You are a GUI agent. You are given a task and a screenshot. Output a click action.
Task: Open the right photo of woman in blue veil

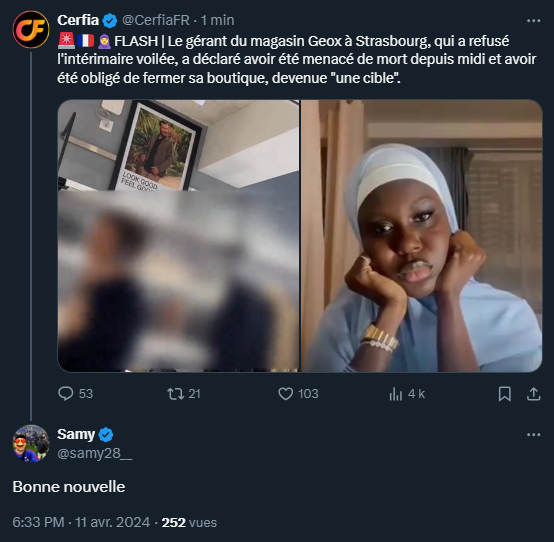(422, 236)
